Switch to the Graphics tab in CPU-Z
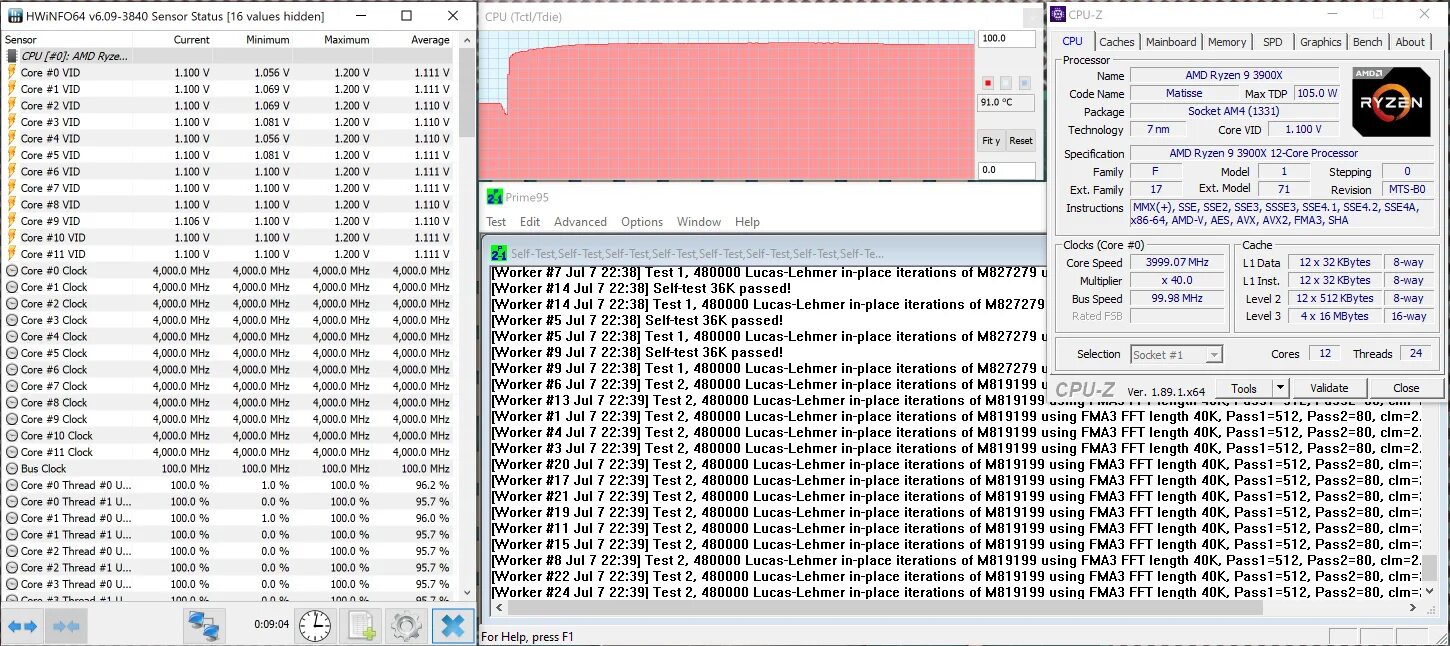This screenshot has height=646, width=1450. (x=1320, y=42)
